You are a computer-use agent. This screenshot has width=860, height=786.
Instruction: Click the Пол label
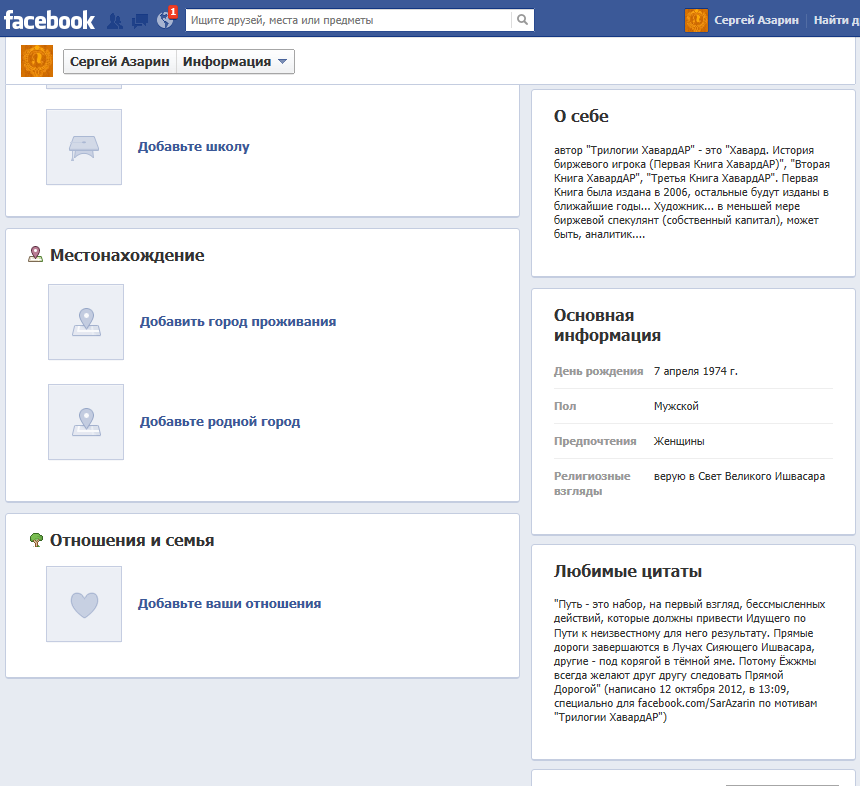pyautogui.click(x=565, y=406)
